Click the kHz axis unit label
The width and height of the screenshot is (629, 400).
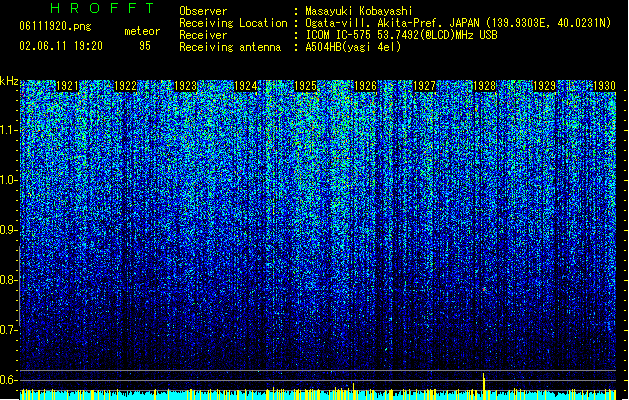coord(9,81)
